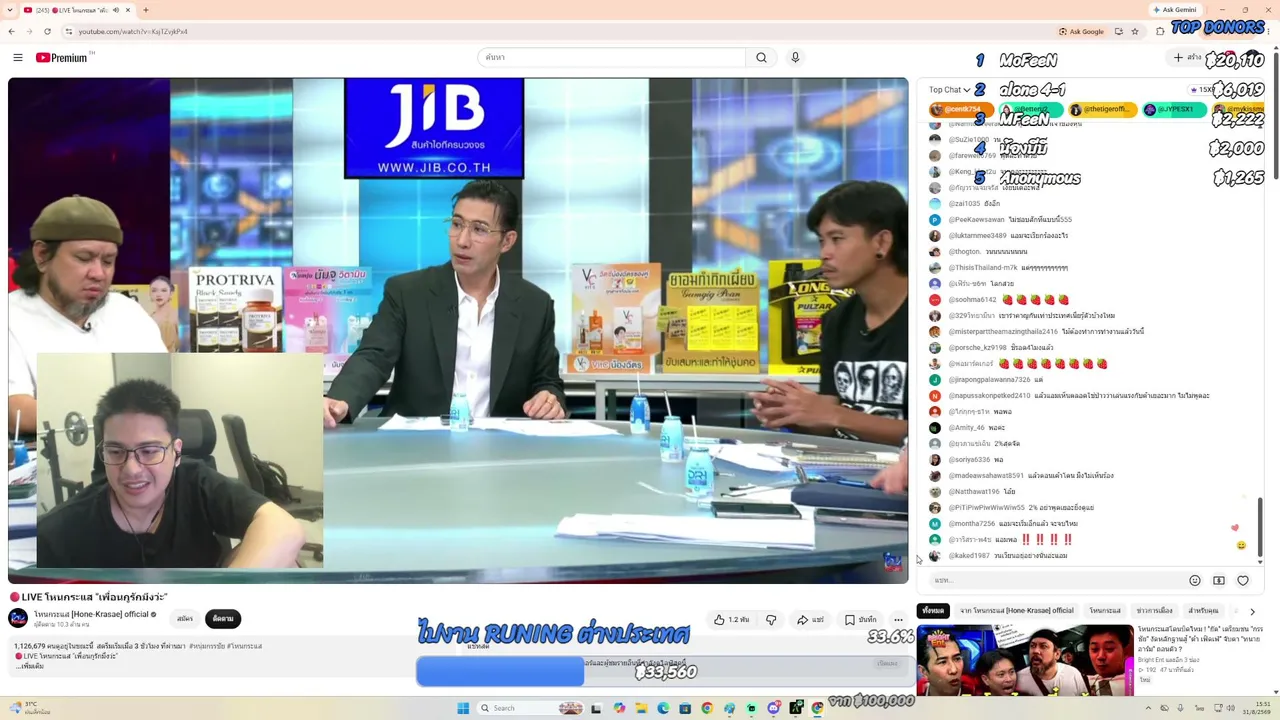The height and width of the screenshot is (720, 1280).
Task: Select the ข่าวการเมือง filter chip
Action: pyautogui.click(x=1154, y=611)
